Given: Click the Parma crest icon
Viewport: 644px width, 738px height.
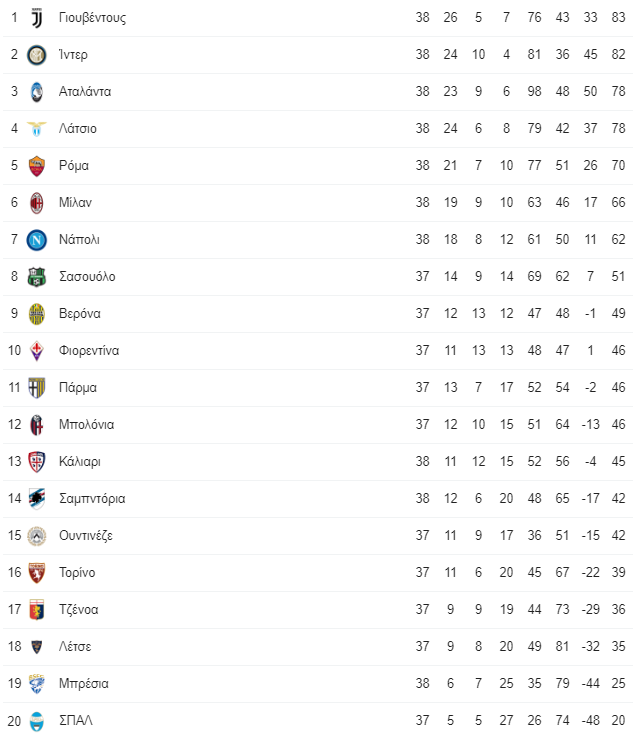Looking at the screenshot, I should click(x=37, y=388).
